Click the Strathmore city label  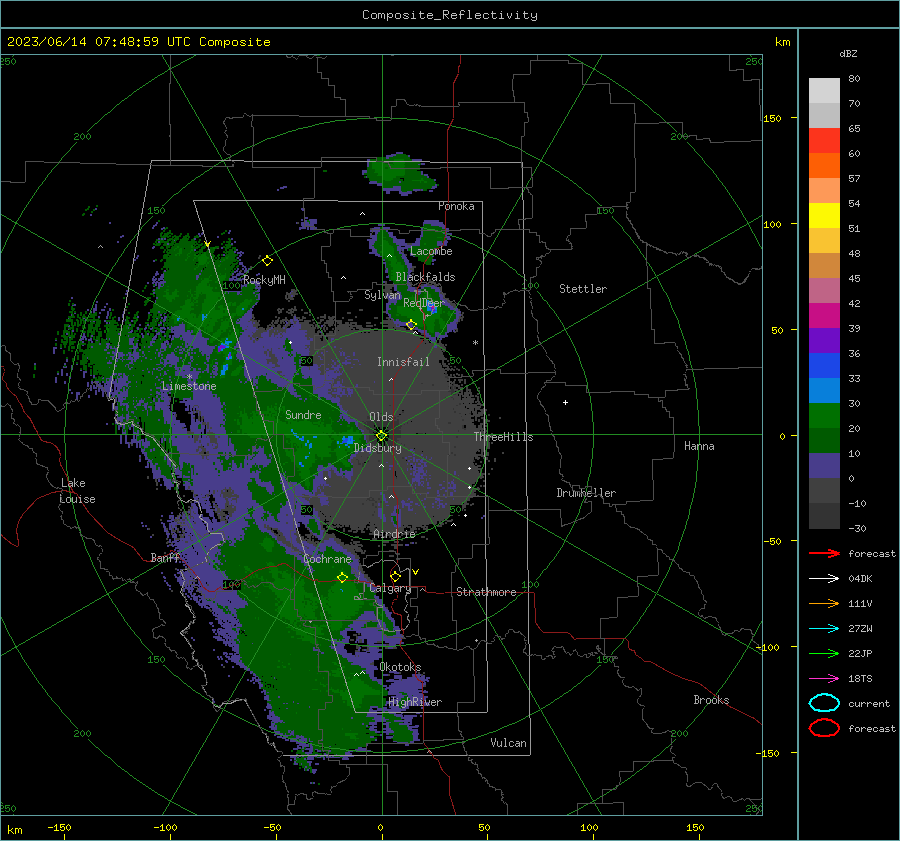pos(486,592)
